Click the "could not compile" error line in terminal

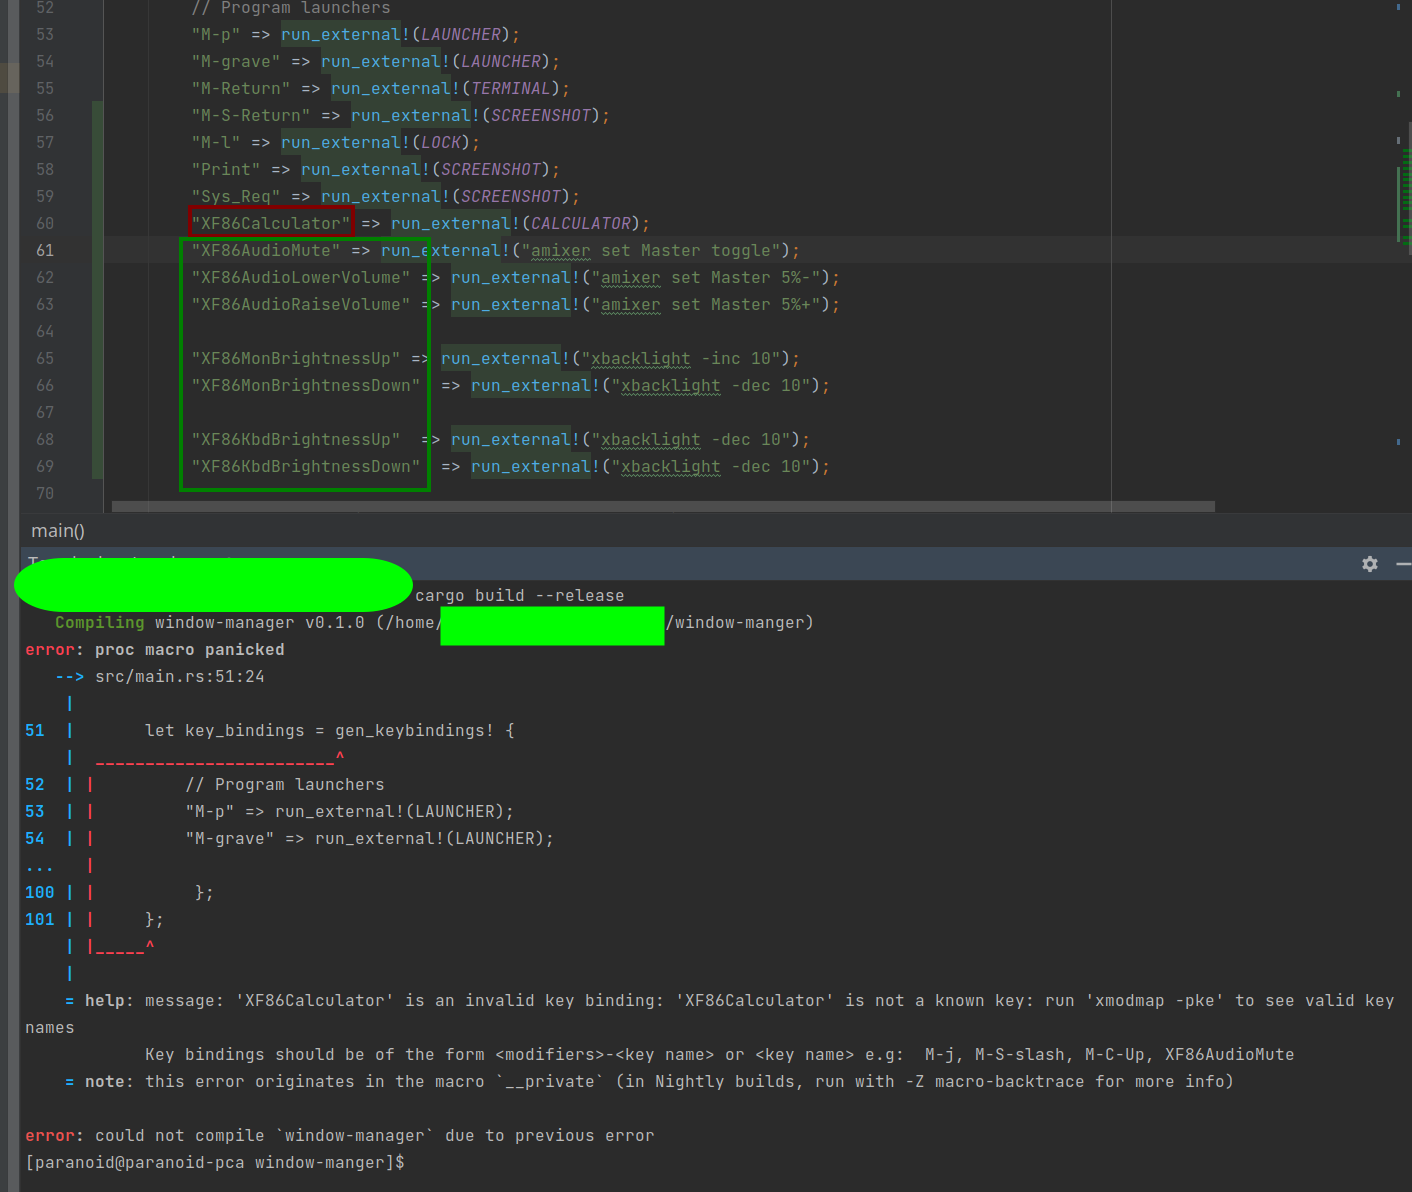point(340,1136)
